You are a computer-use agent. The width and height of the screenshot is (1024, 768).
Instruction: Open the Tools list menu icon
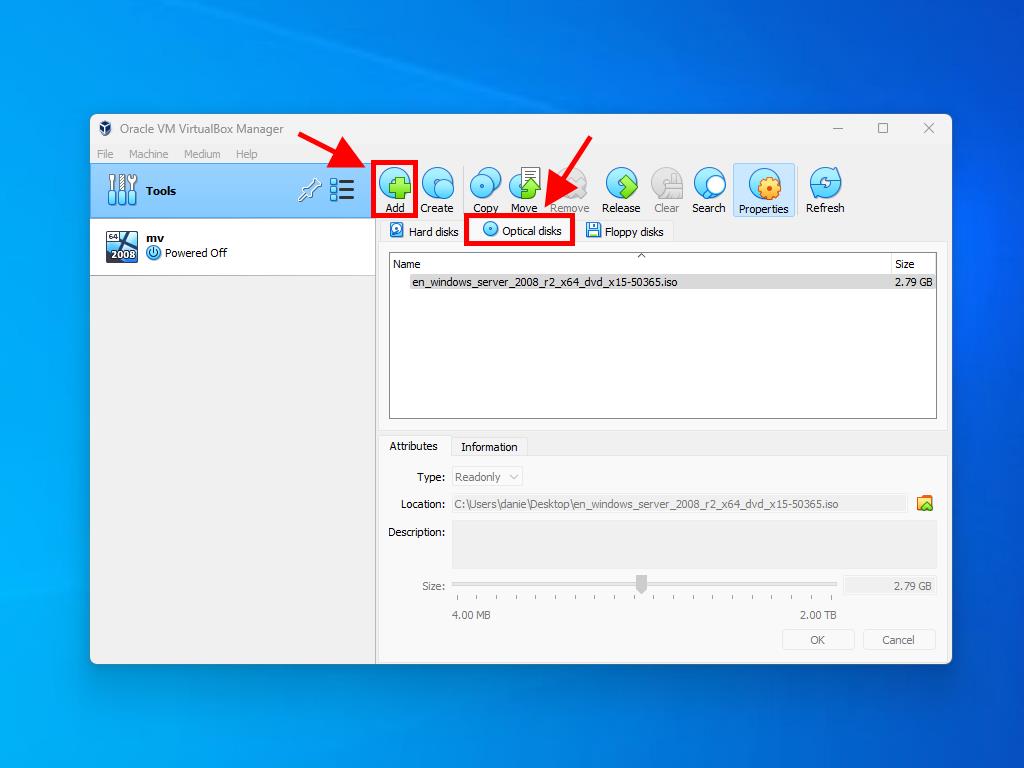342,190
